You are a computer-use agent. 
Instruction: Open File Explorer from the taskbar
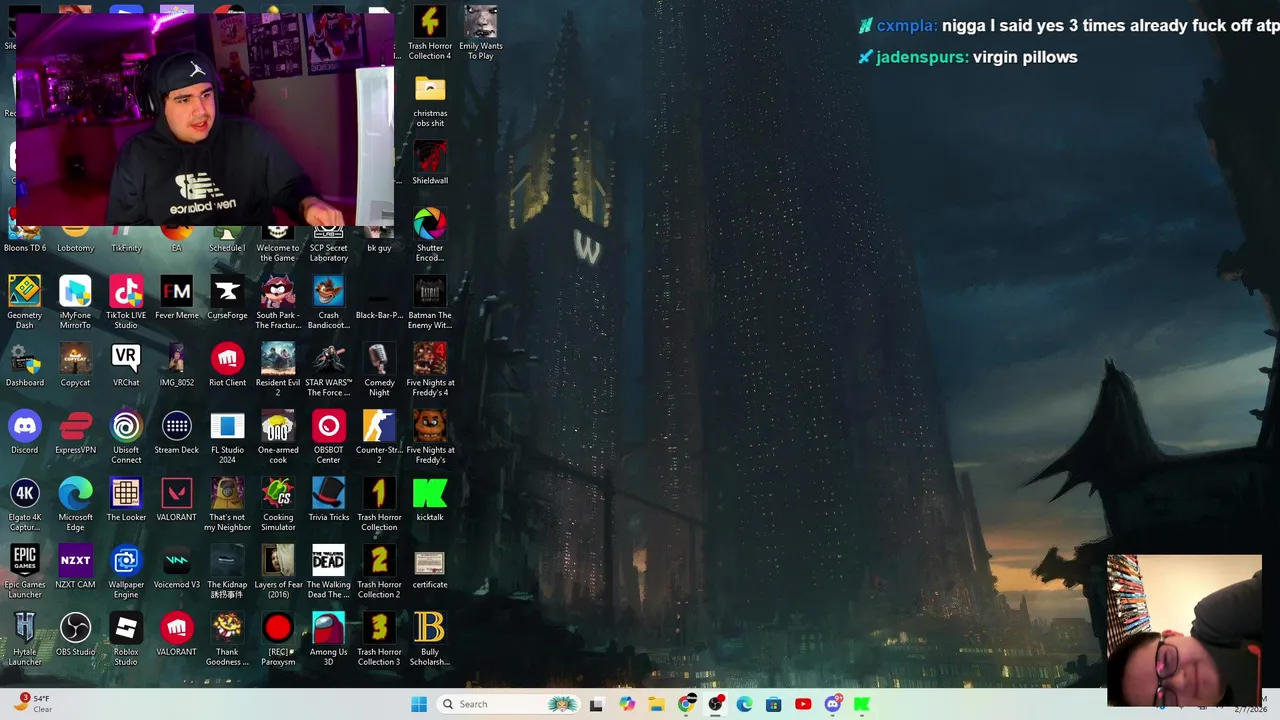656,704
